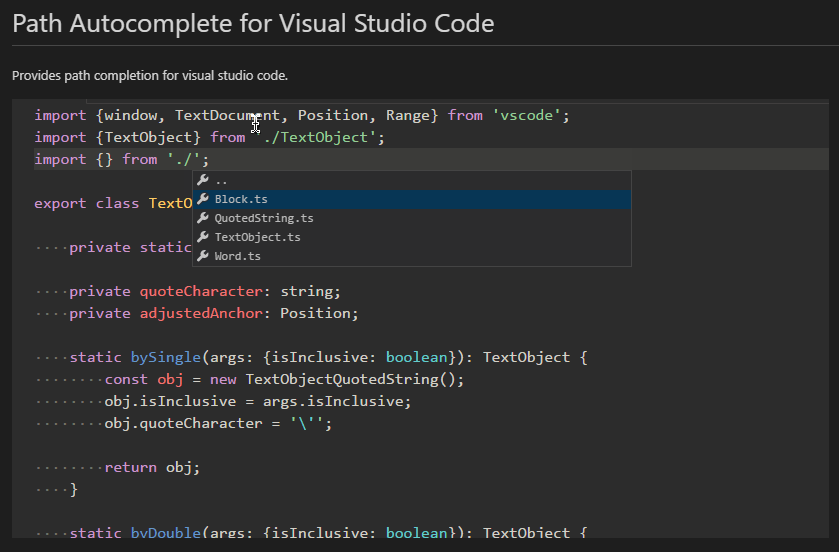
Task: Click 'Range' in the first import
Action: pos(408,115)
